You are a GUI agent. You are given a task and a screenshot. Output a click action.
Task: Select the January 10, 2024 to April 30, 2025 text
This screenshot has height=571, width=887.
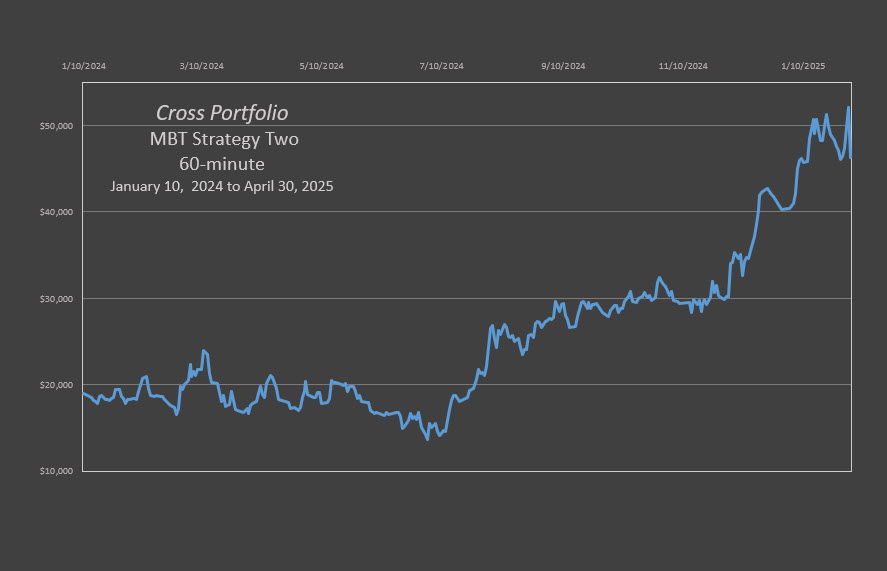point(222,186)
